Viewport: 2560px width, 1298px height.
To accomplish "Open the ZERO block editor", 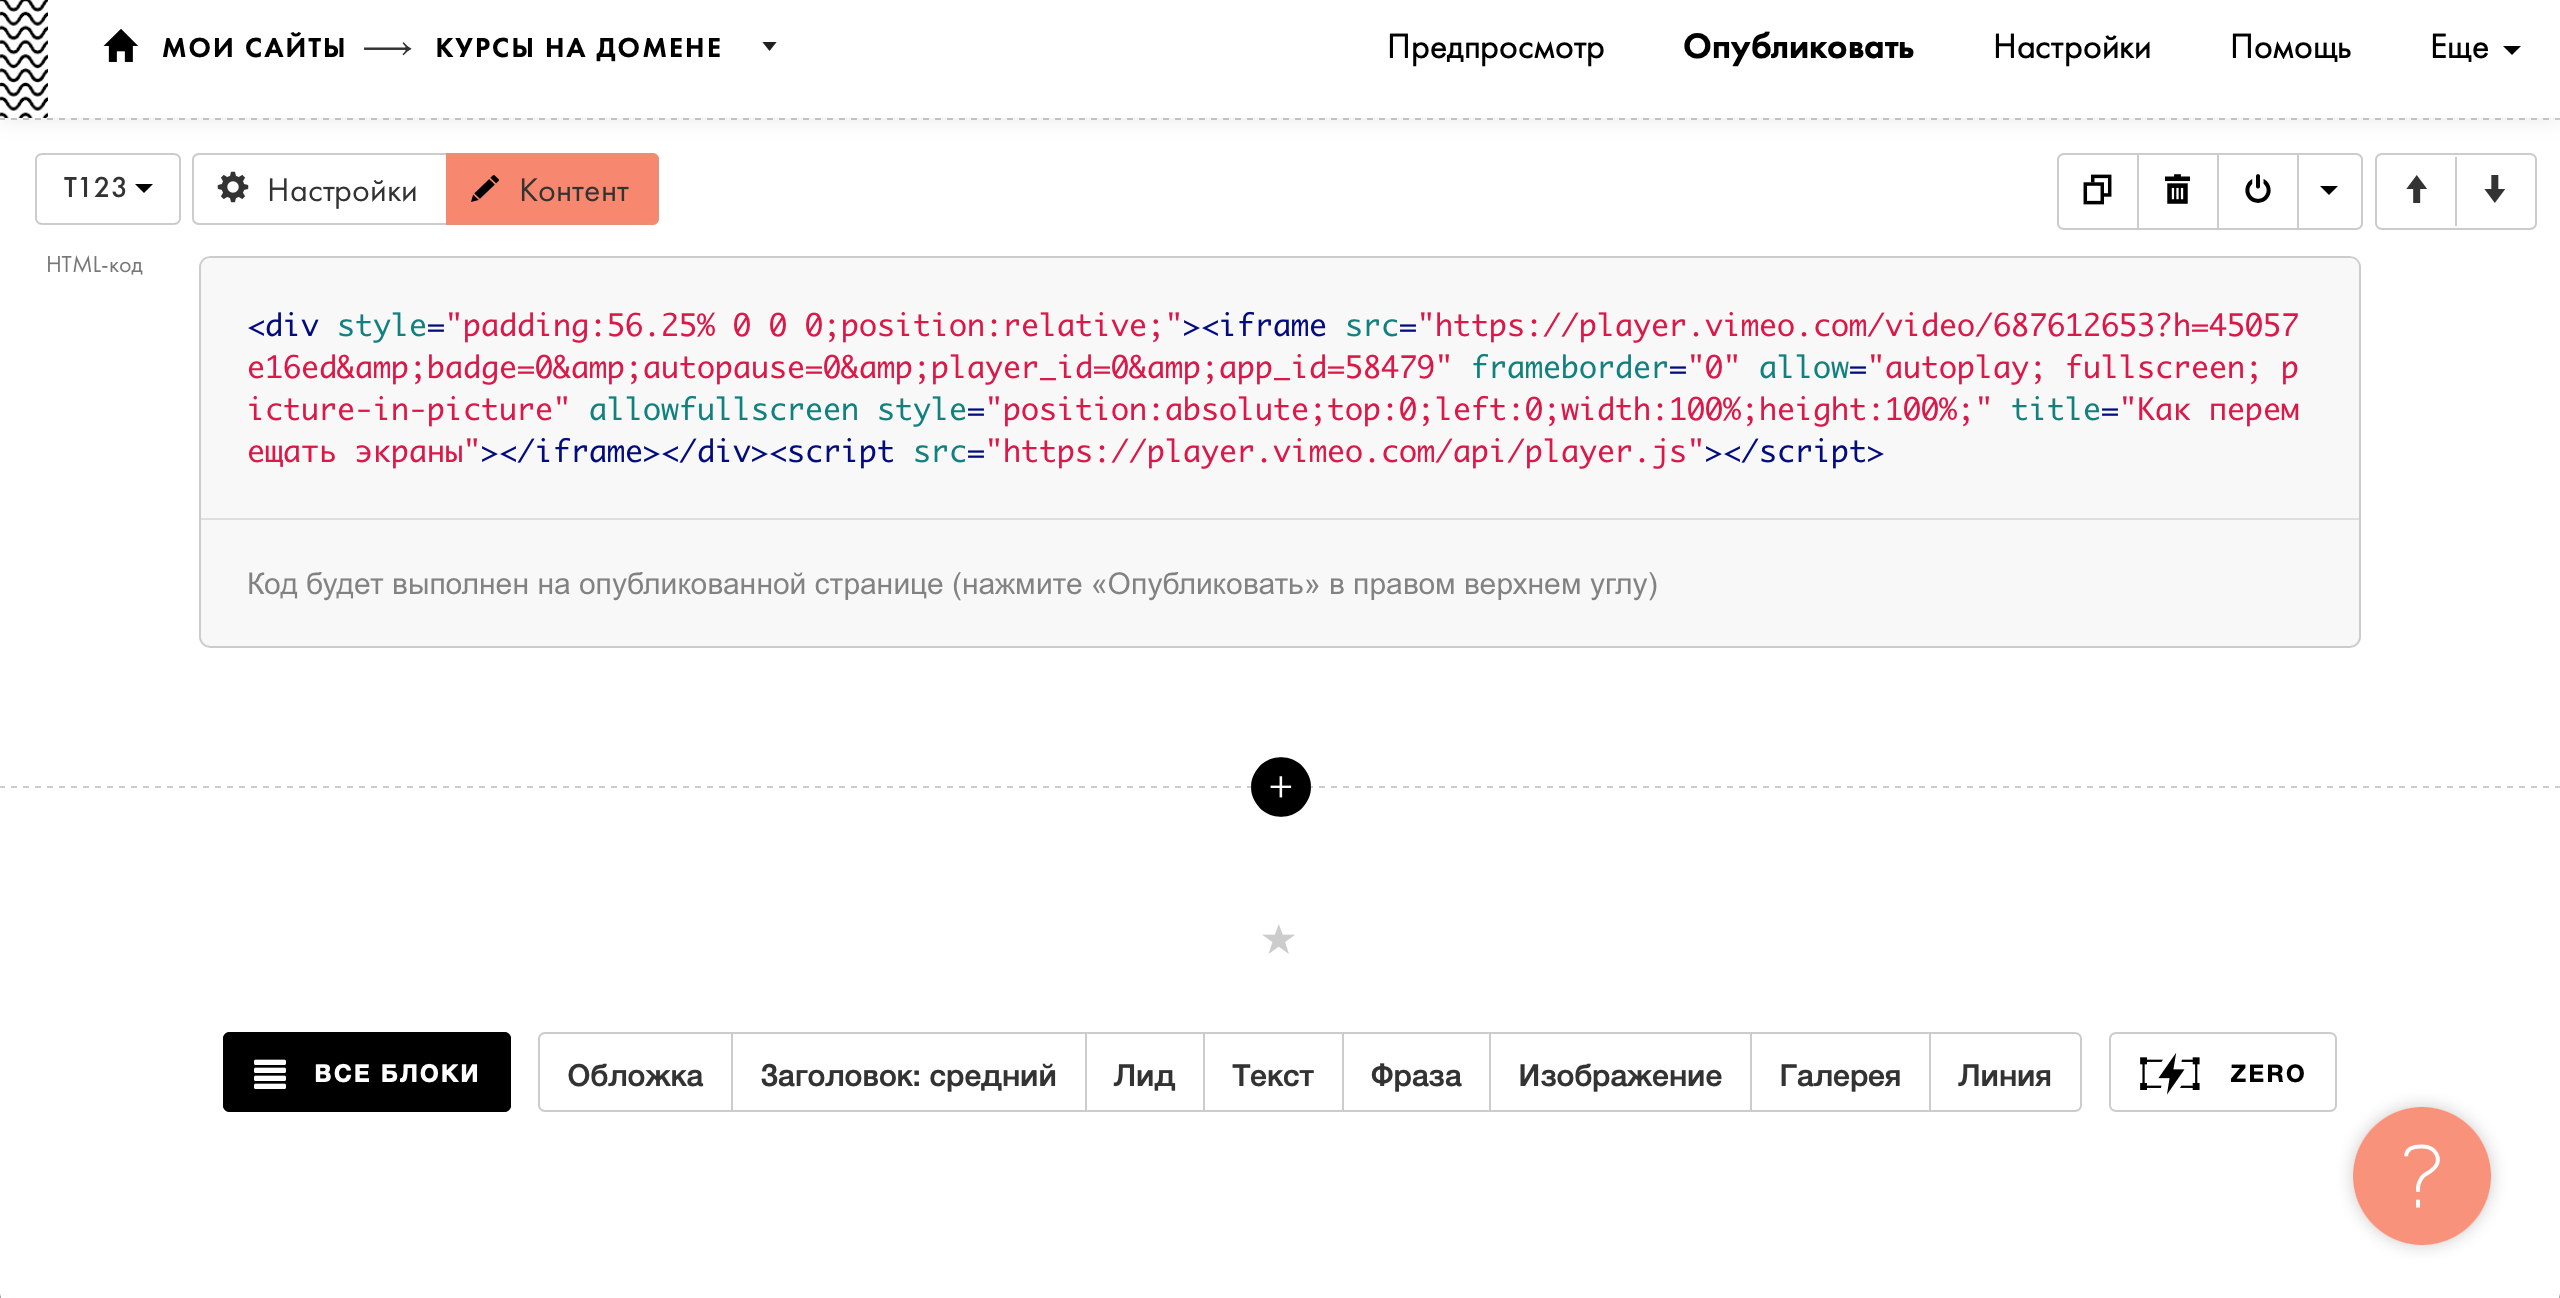I will [x=2222, y=1072].
